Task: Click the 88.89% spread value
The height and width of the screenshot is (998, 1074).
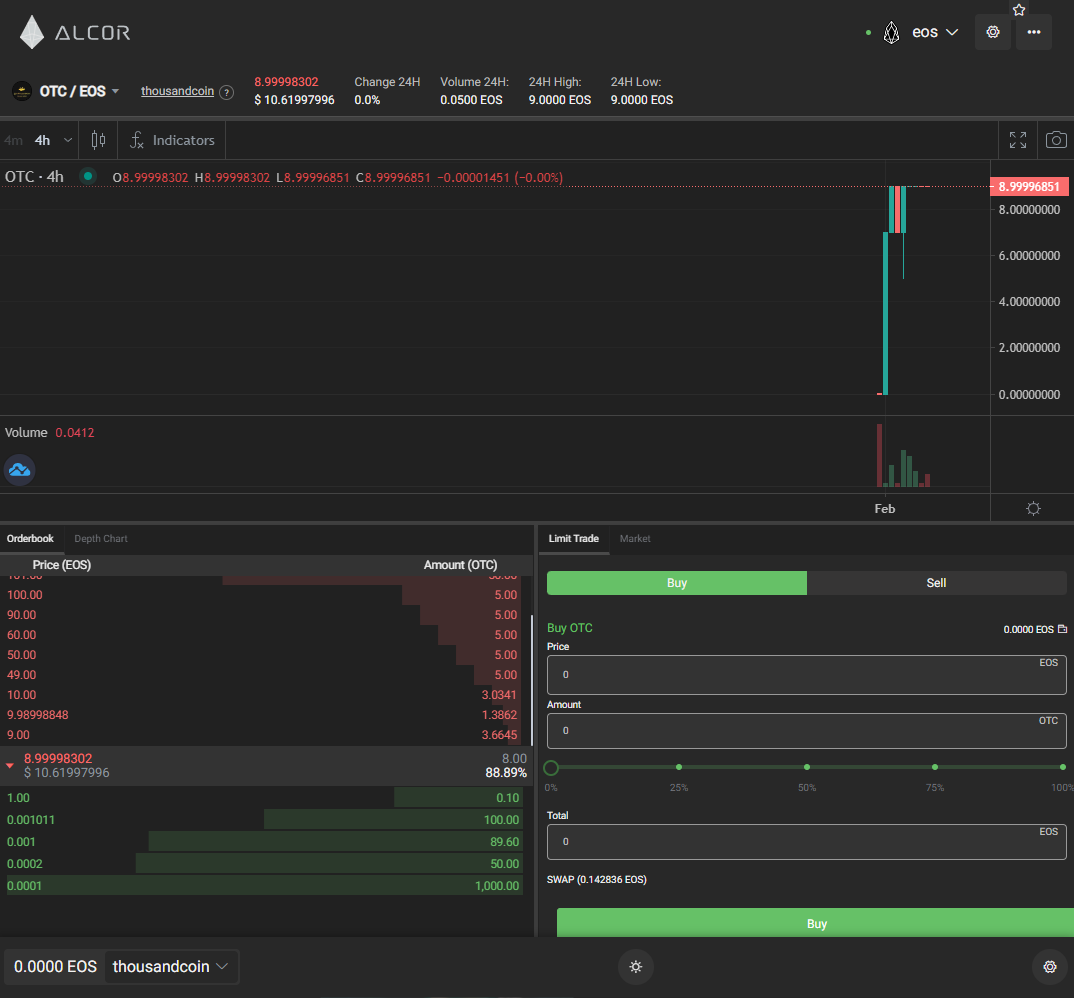Action: 506,773
